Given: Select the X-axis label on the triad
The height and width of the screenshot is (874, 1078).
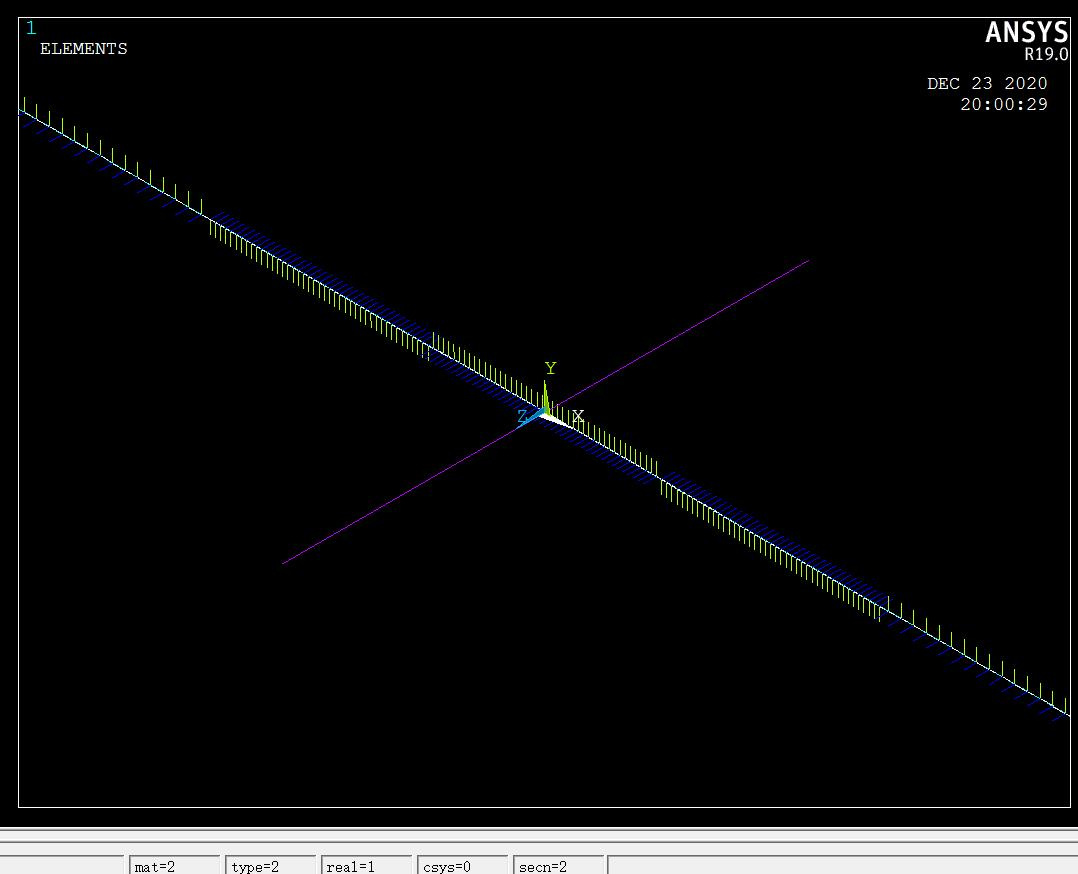Looking at the screenshot, I should [578, 413].
